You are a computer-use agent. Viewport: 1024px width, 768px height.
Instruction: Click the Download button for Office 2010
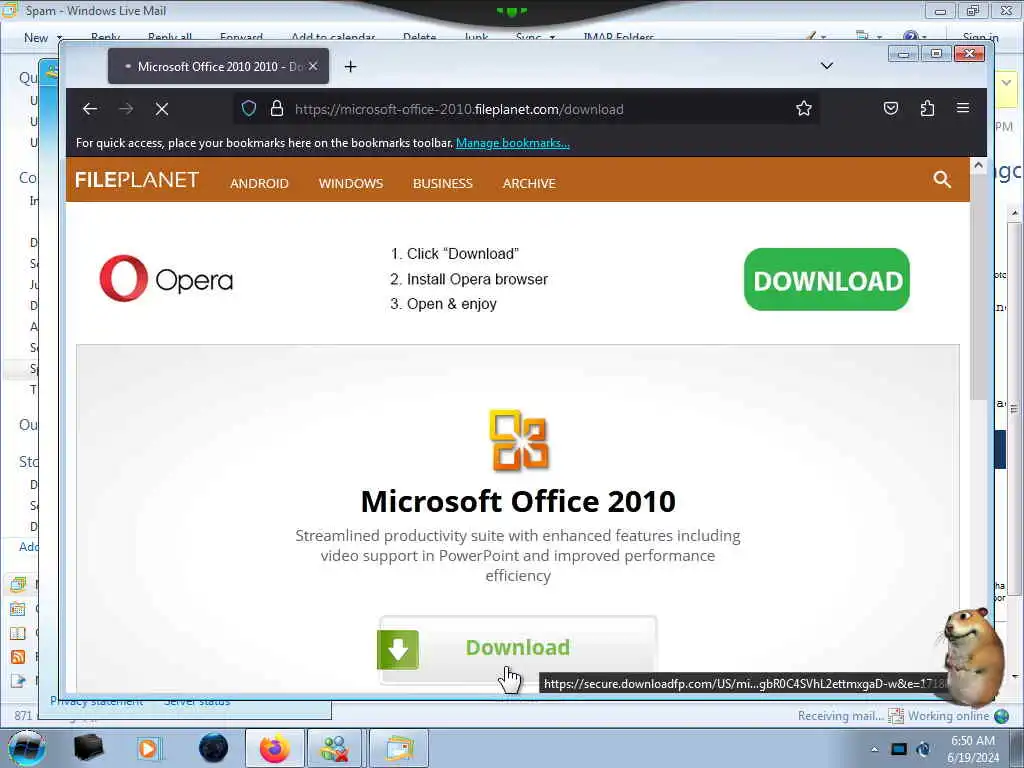(518, 649)
